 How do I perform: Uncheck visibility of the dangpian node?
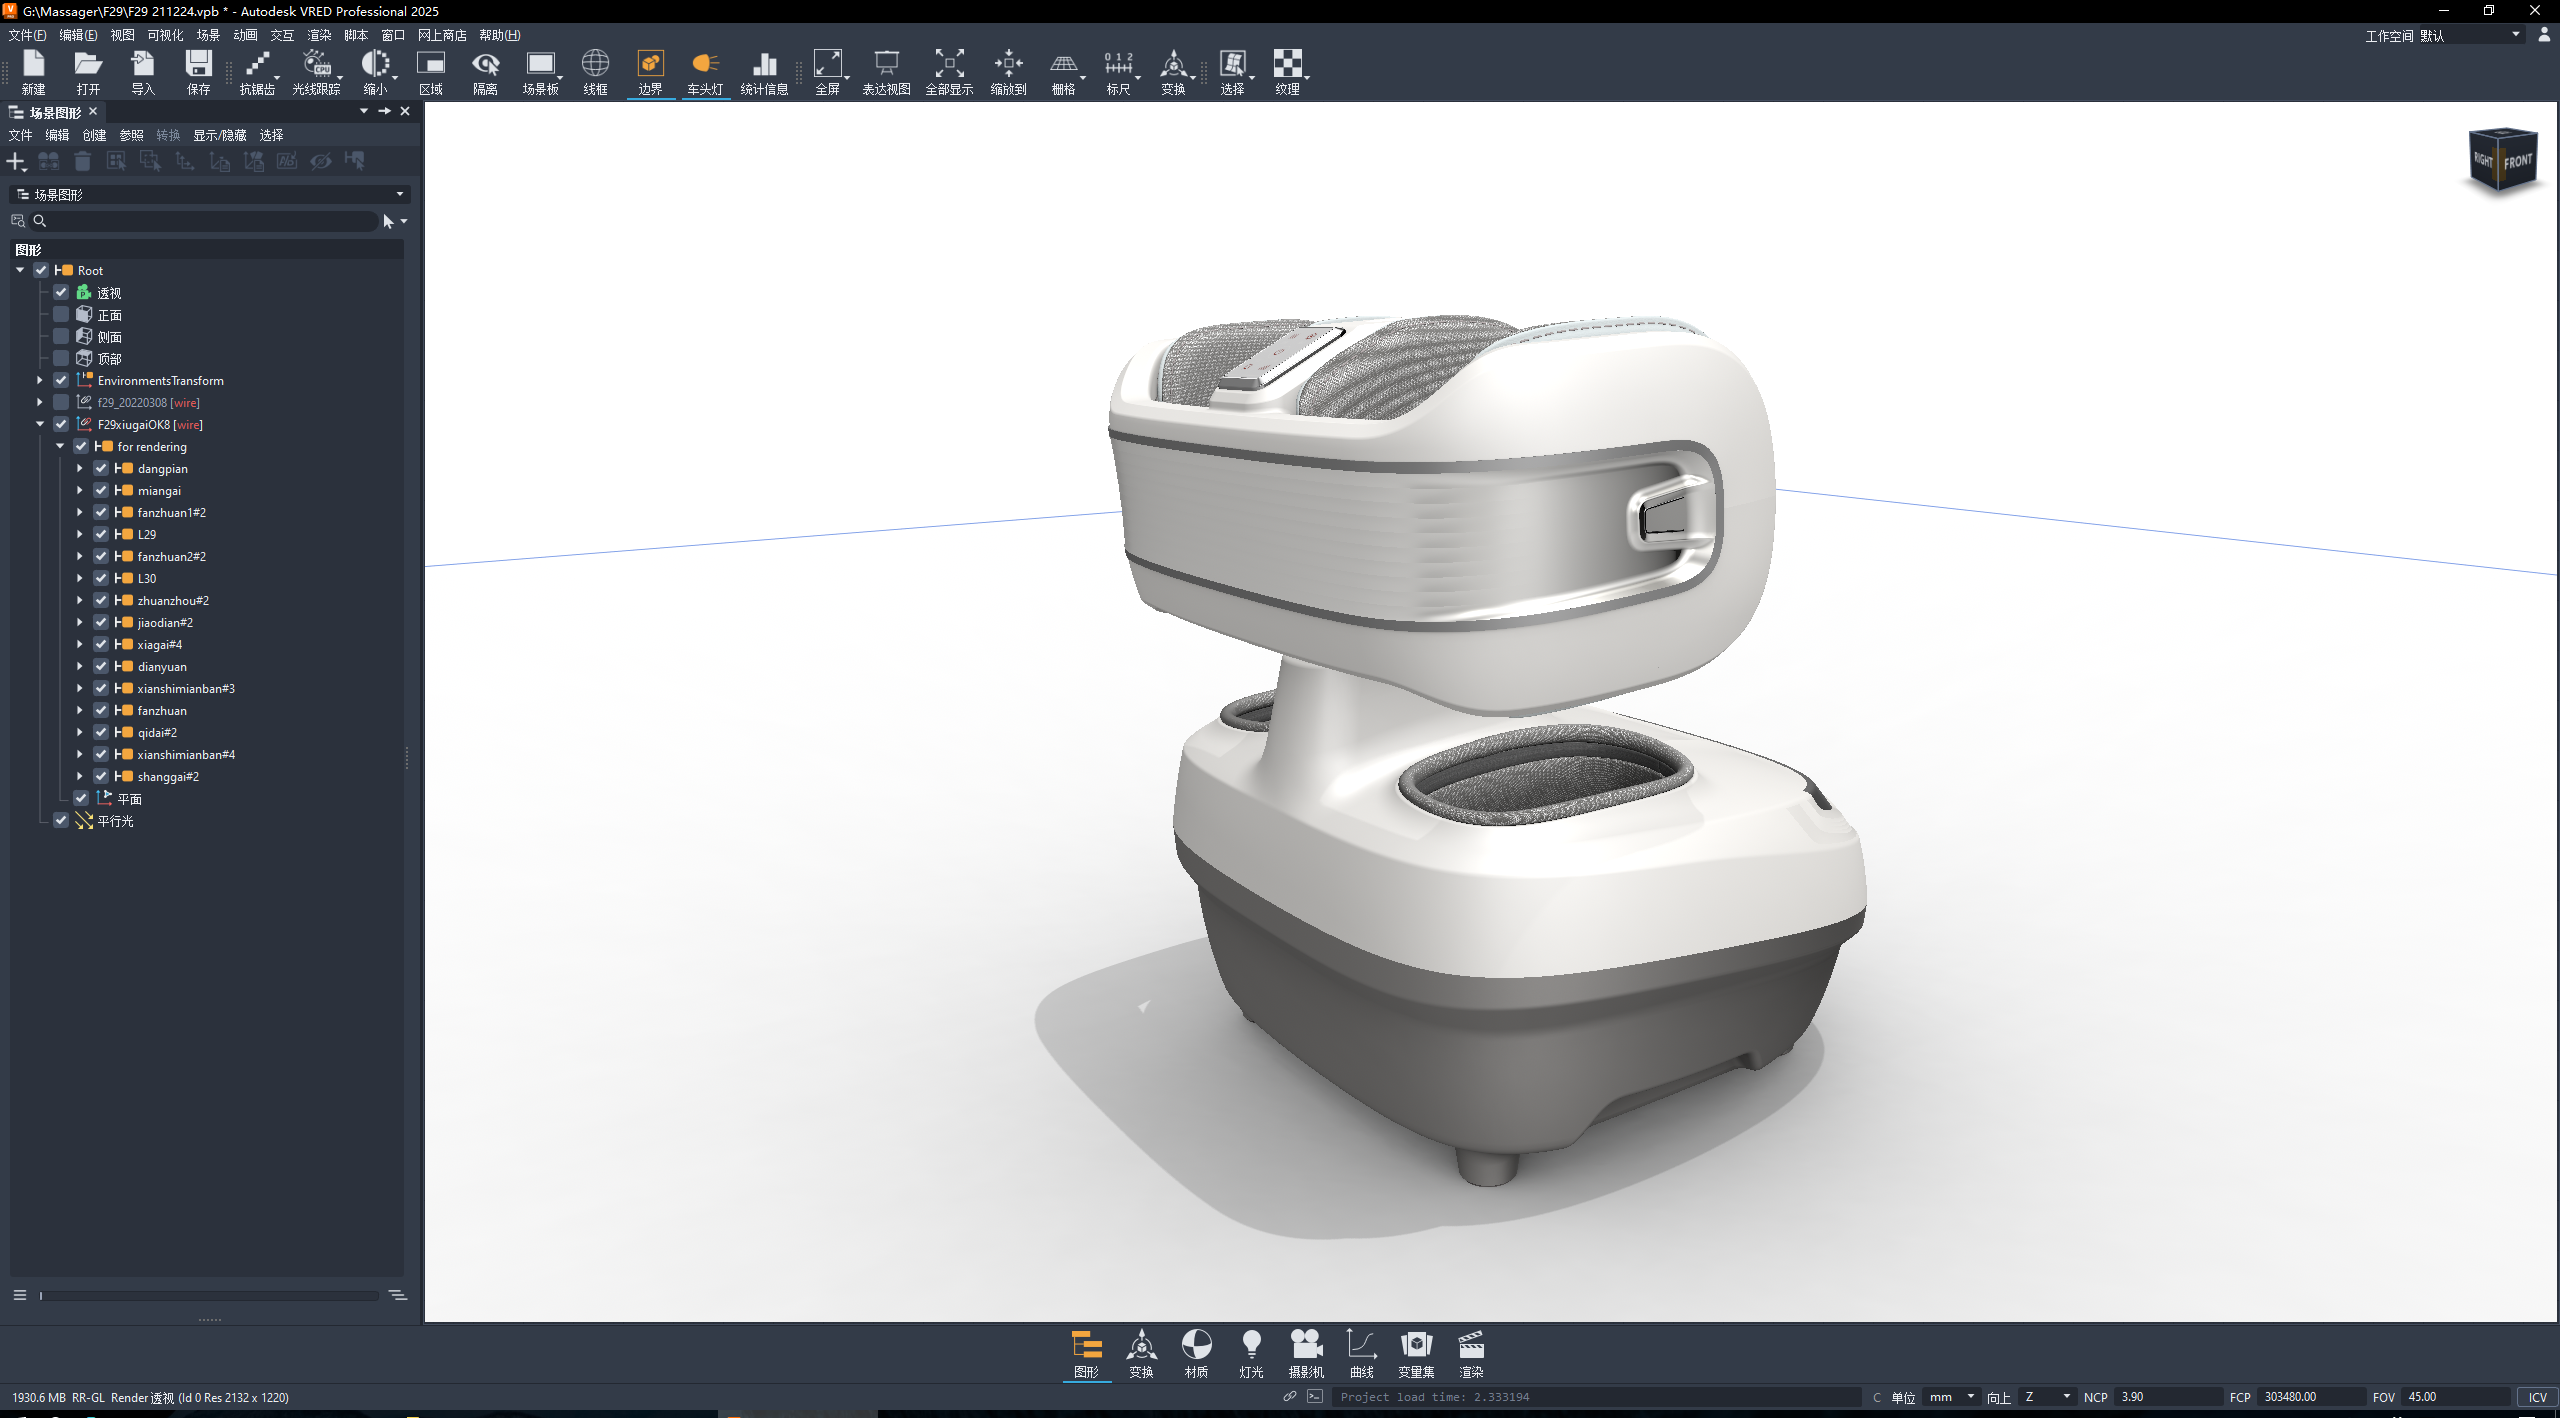click(x=101, y=468)
